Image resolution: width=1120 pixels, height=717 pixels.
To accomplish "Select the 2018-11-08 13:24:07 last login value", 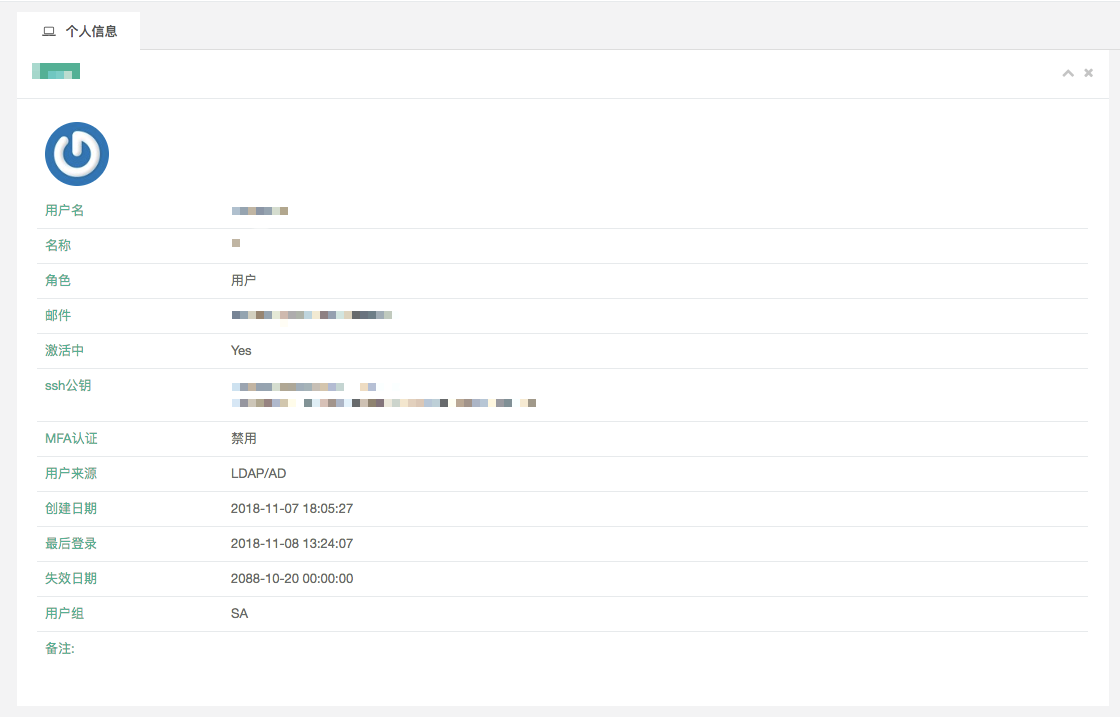I will [292, 543].
